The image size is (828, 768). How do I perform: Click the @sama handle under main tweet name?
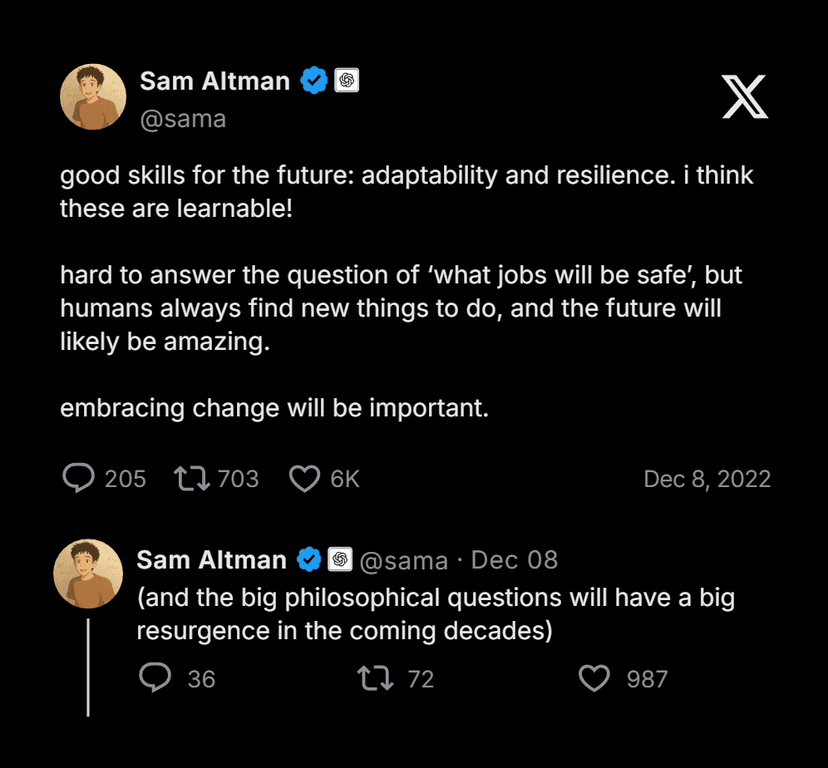pos(183,119)
